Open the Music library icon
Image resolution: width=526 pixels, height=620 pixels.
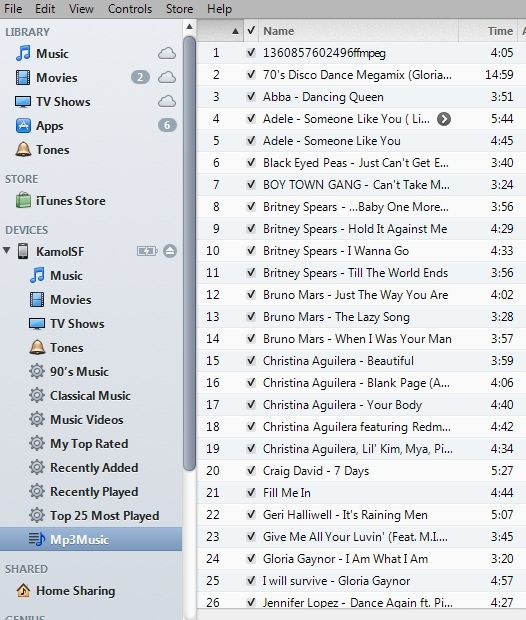pos(23,53)
